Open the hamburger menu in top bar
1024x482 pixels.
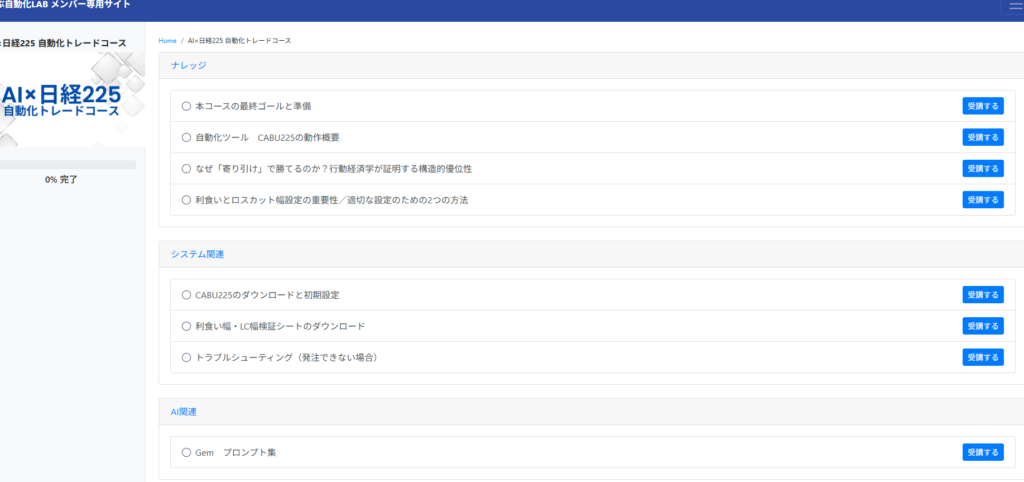click(x=1012, y=6)
